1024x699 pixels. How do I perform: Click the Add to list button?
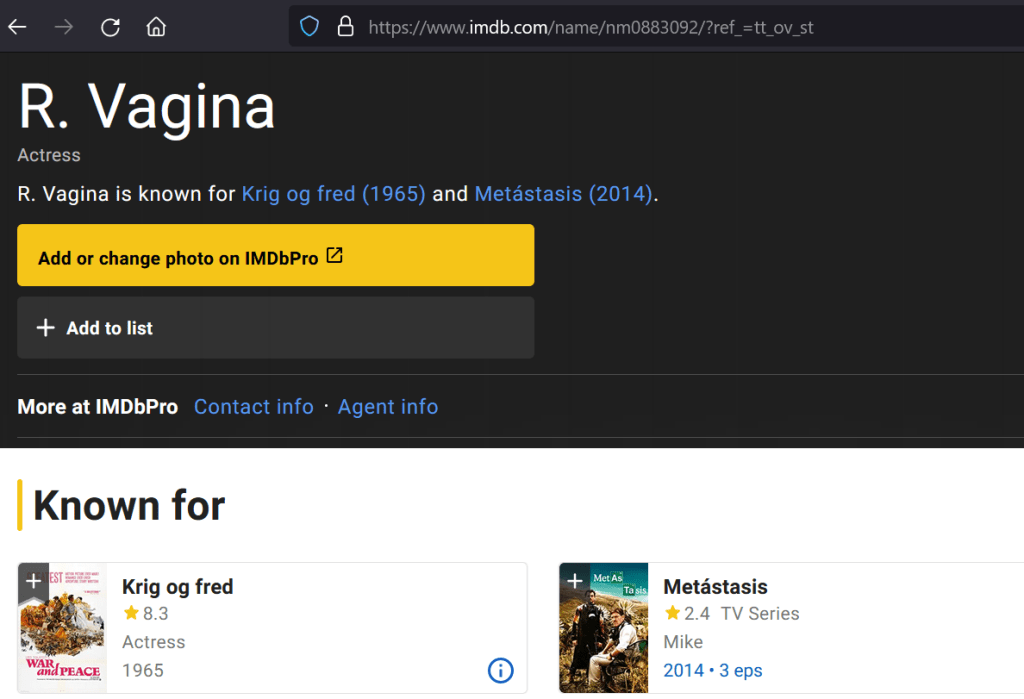[x=275, y=328]
